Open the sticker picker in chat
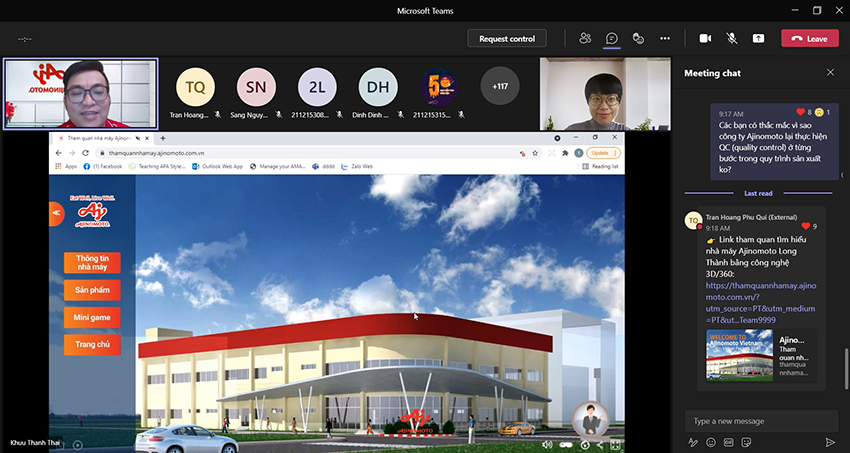Screen dimensions: 850x453 click(x=746, y=443)
